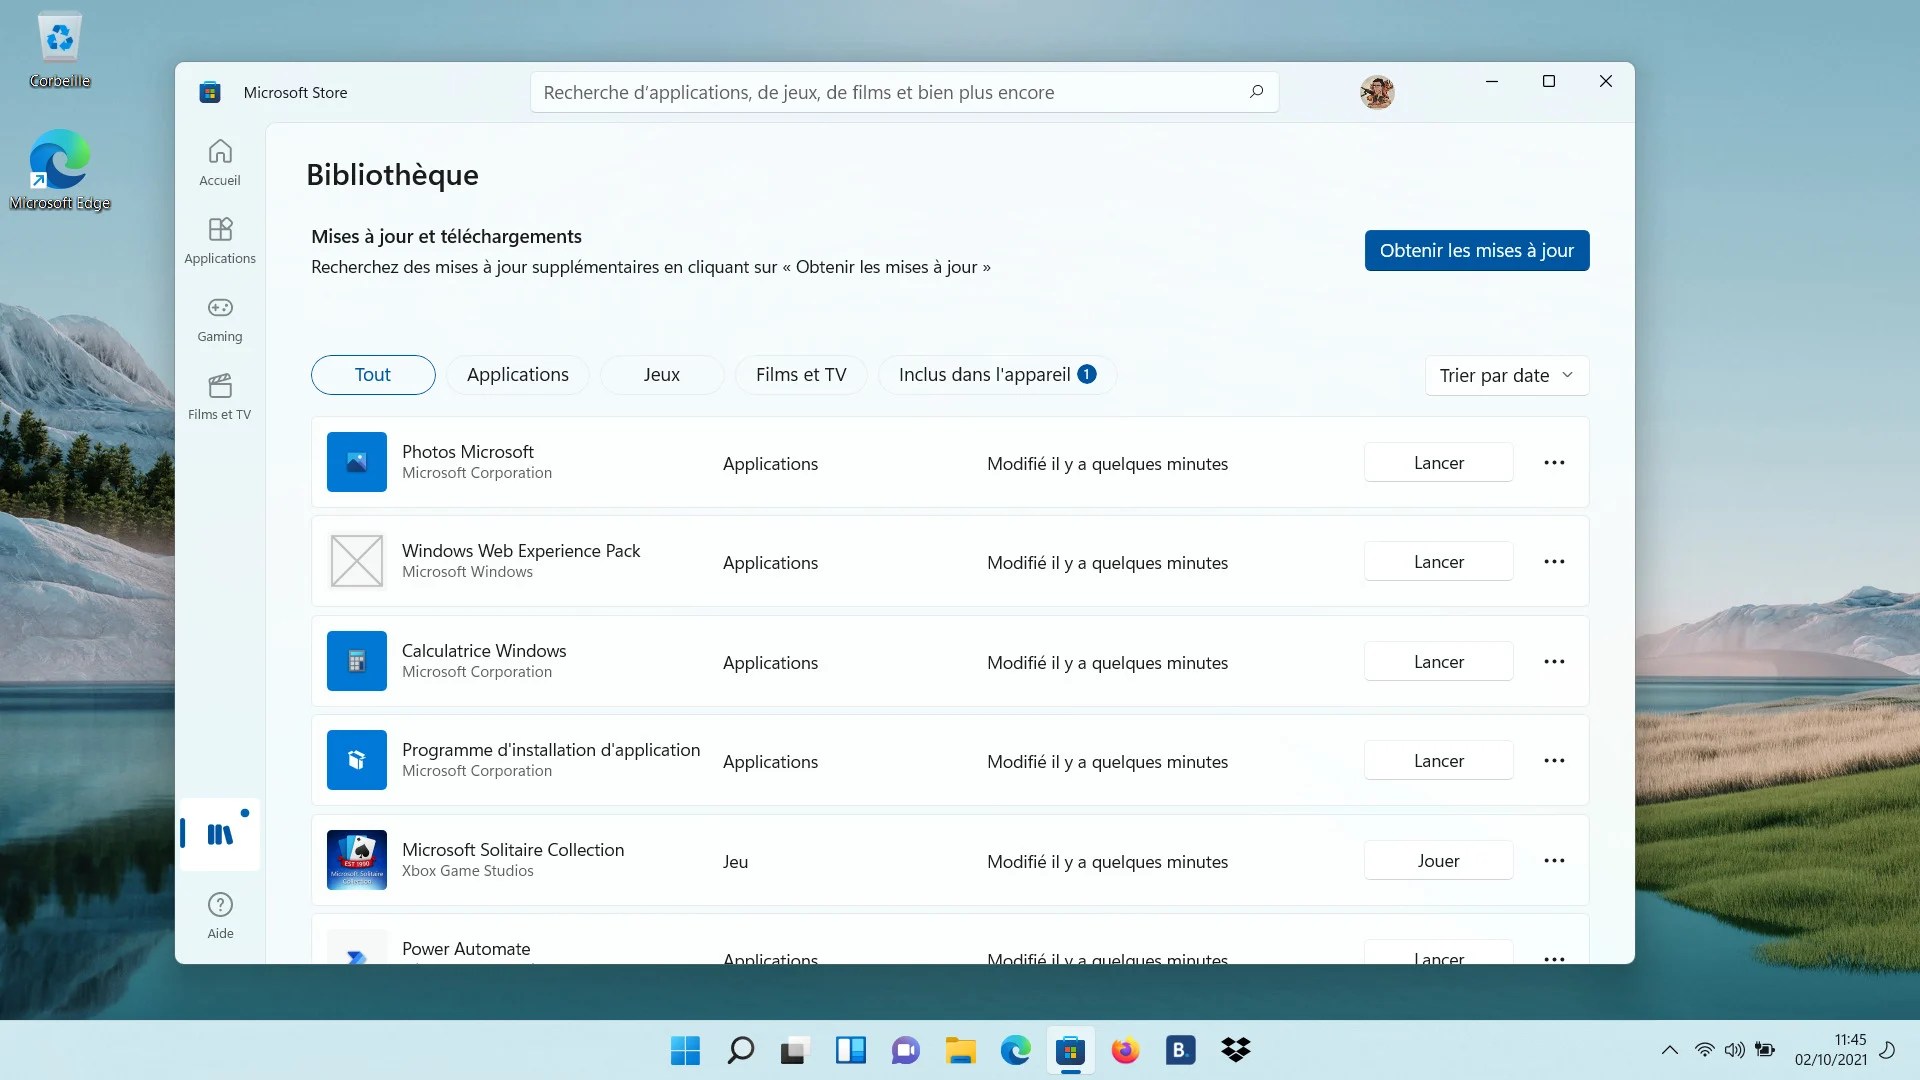
Task: Open more options for Microsoft Solitaire Collection
Action: 1554,860
